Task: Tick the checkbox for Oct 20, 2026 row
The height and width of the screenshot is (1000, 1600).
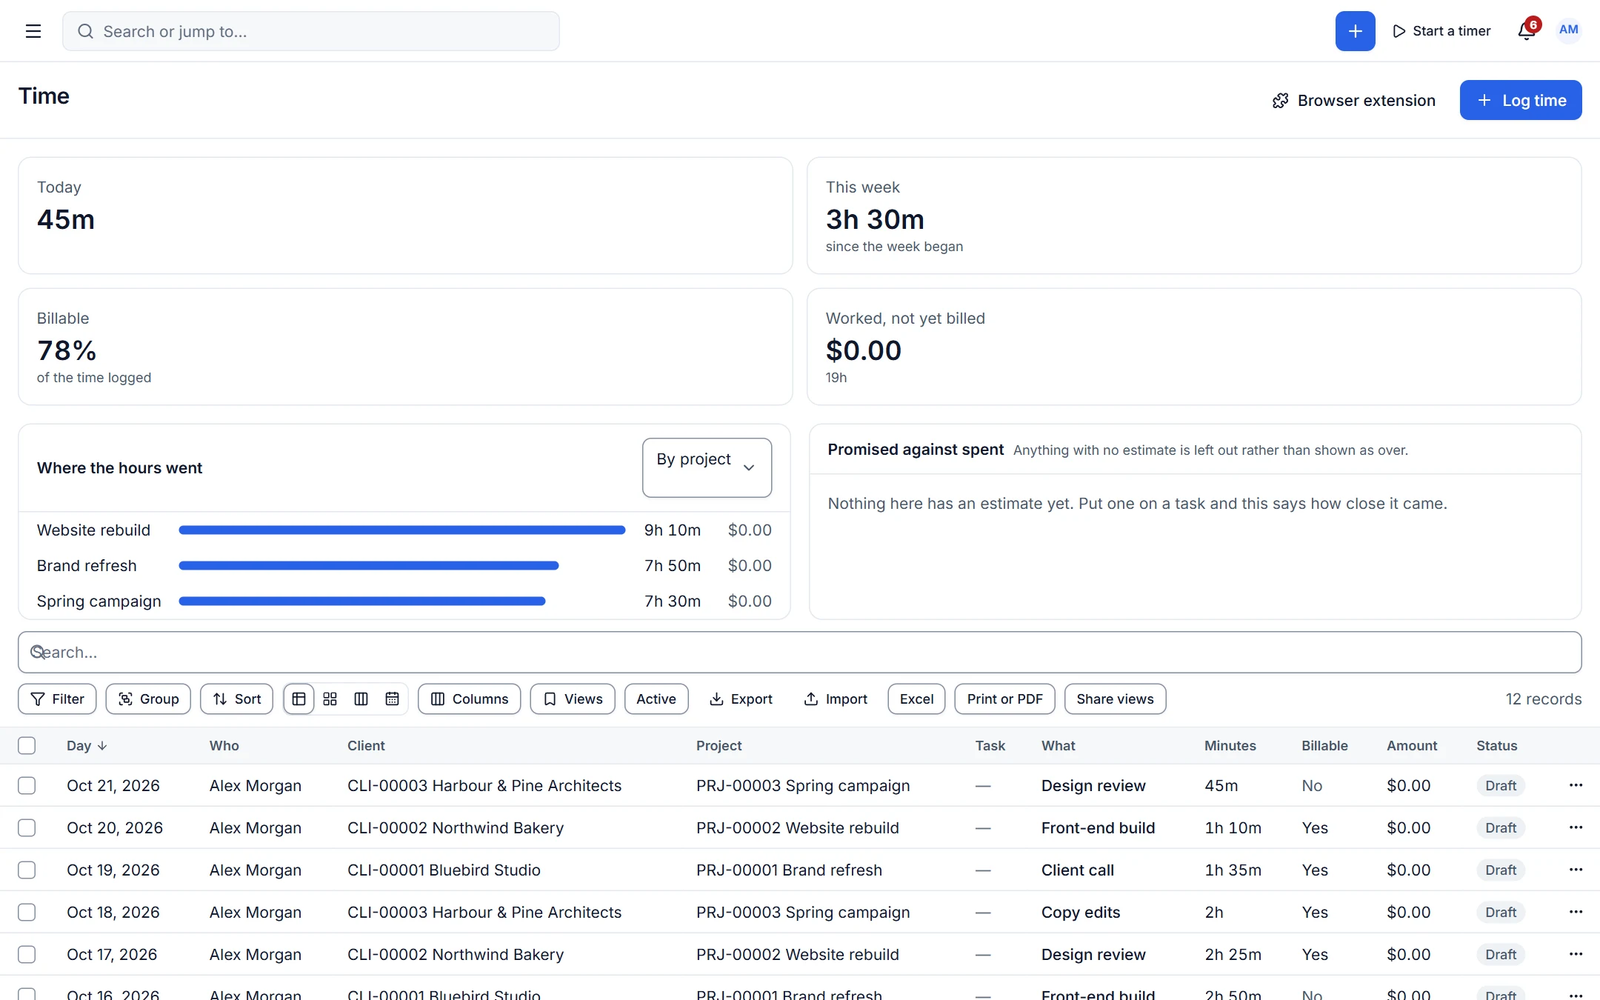Action: (27, 828)
